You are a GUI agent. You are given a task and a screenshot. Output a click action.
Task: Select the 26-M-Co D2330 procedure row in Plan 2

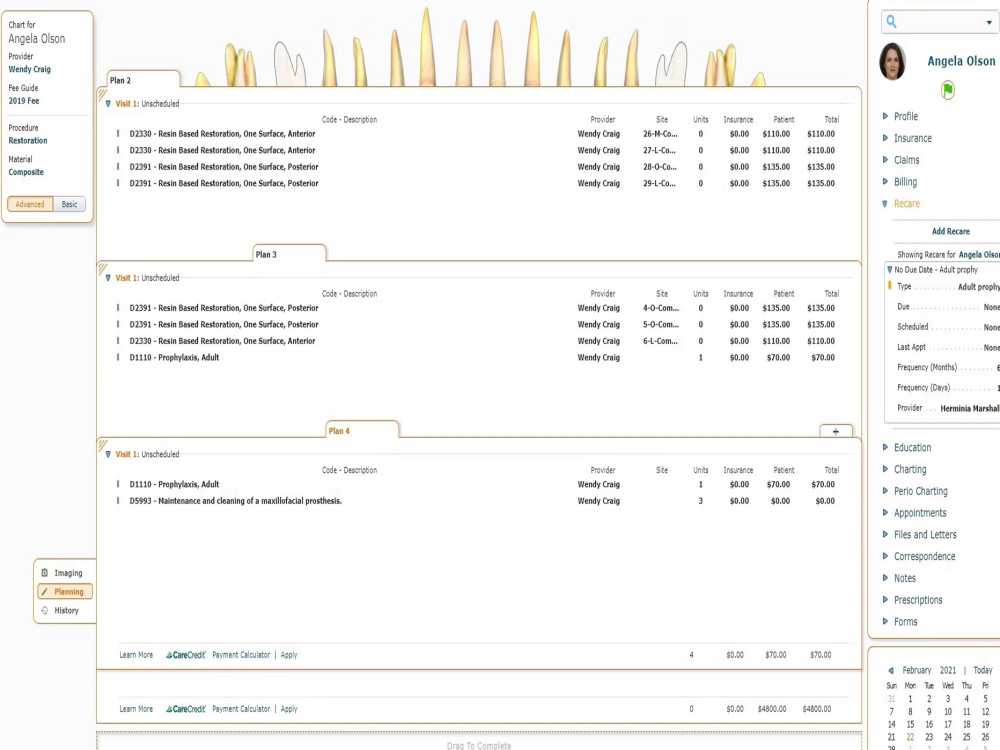[475, 134]
